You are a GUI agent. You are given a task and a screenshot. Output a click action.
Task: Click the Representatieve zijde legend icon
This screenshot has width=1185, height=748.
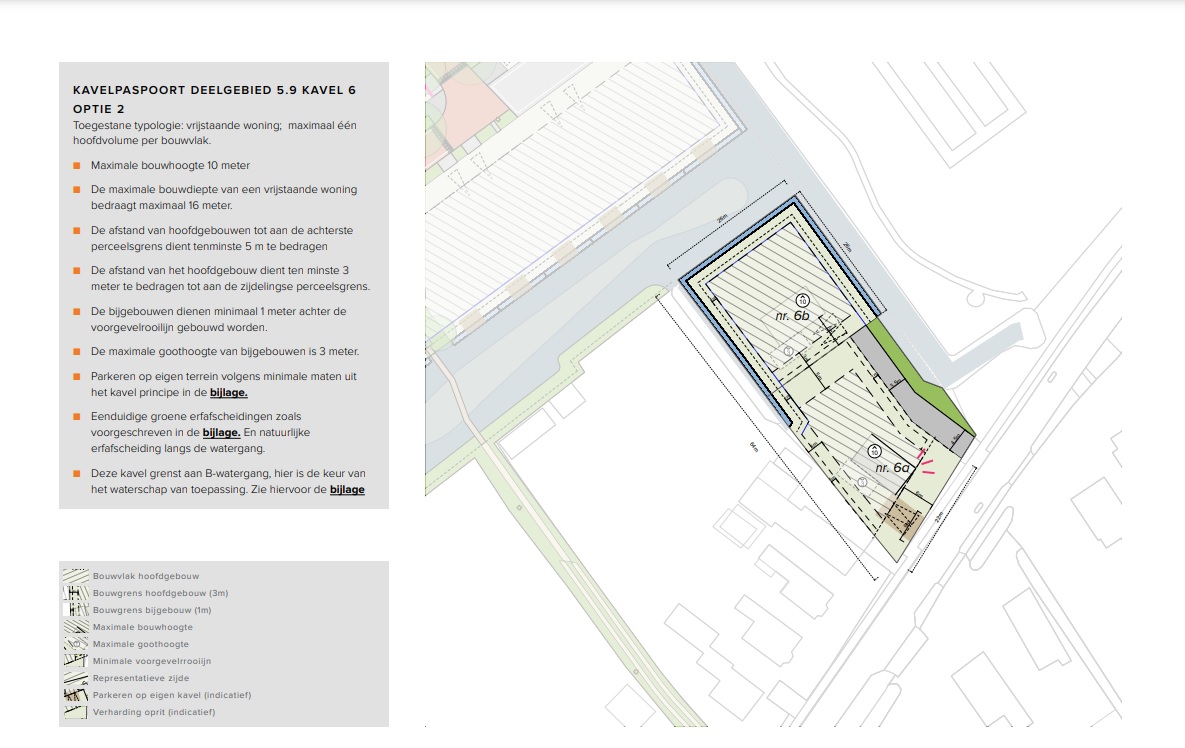click(x=76, y=678)
